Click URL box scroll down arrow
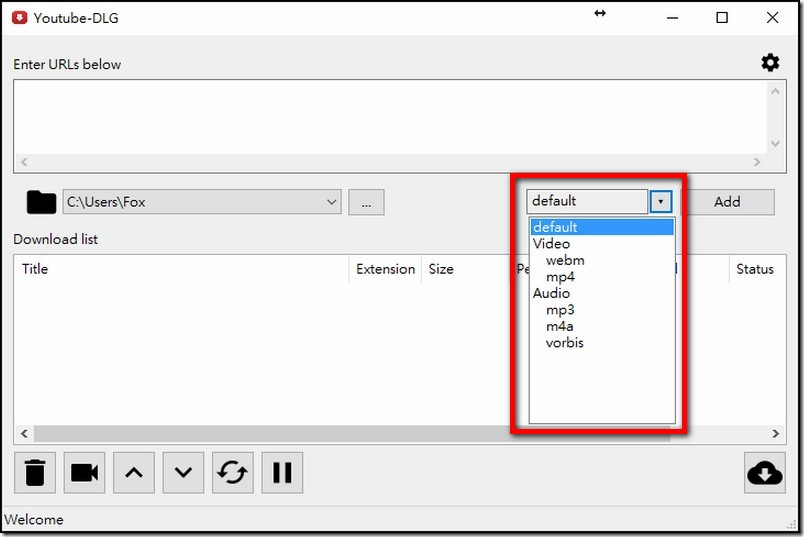Screen dimensions: 804x537 (775, 144)
